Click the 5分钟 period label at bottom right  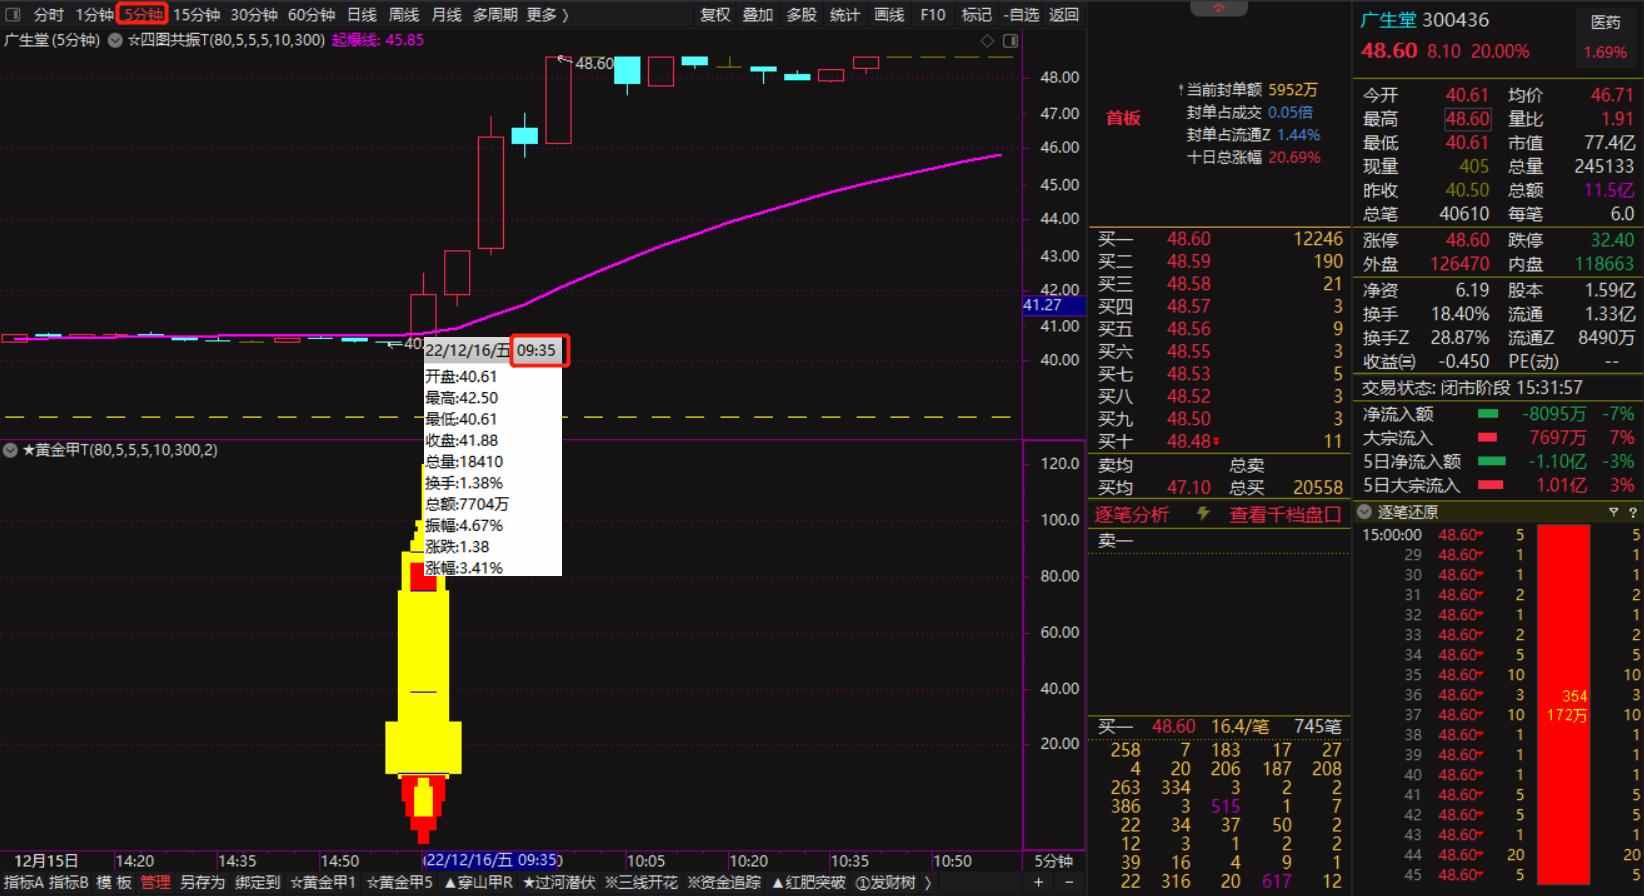(x=1054, y=860)
